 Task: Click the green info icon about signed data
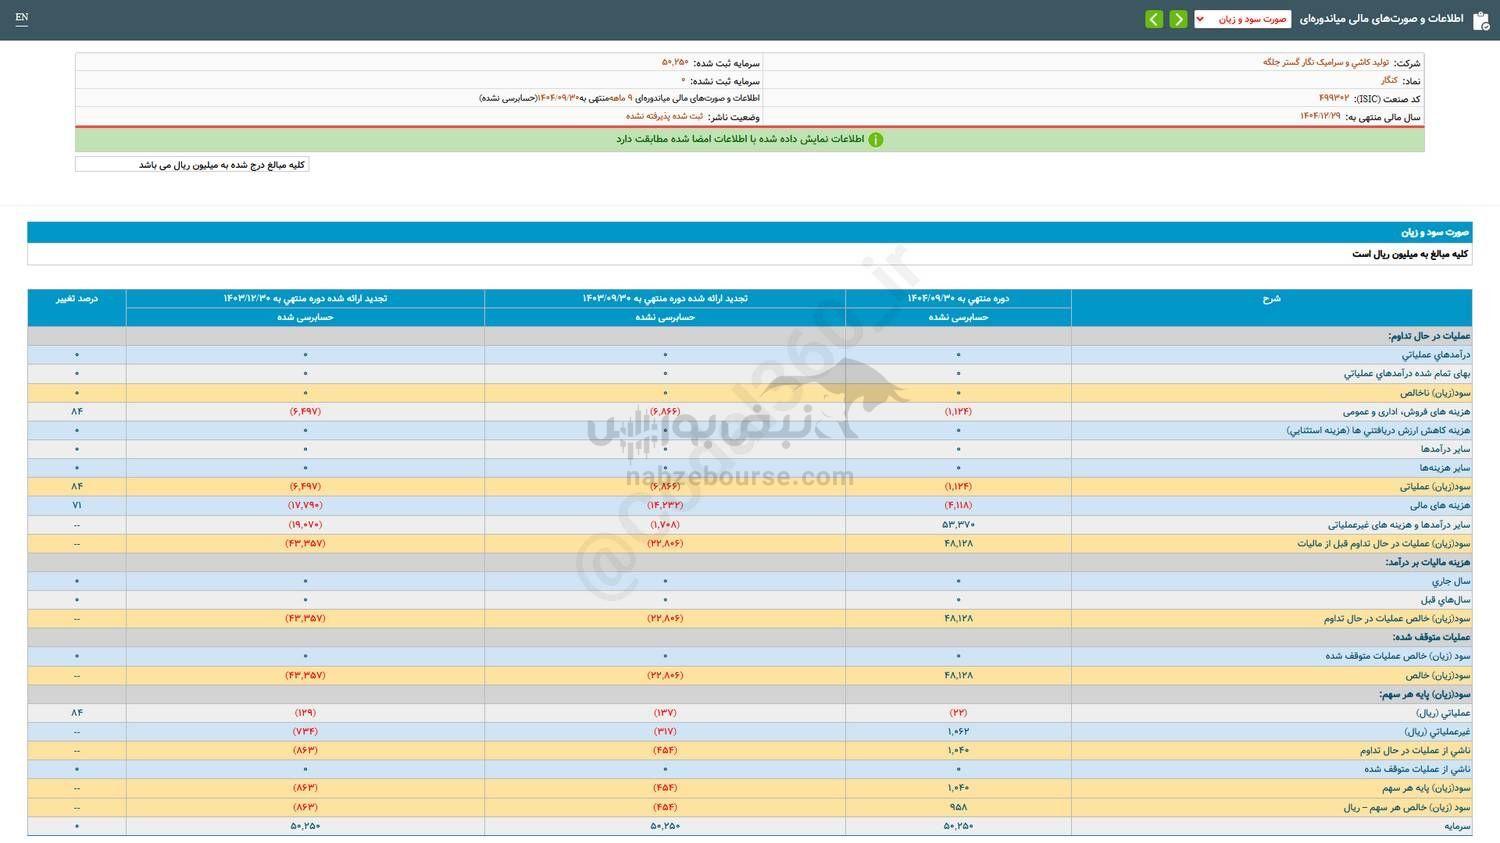pos(876,139)
